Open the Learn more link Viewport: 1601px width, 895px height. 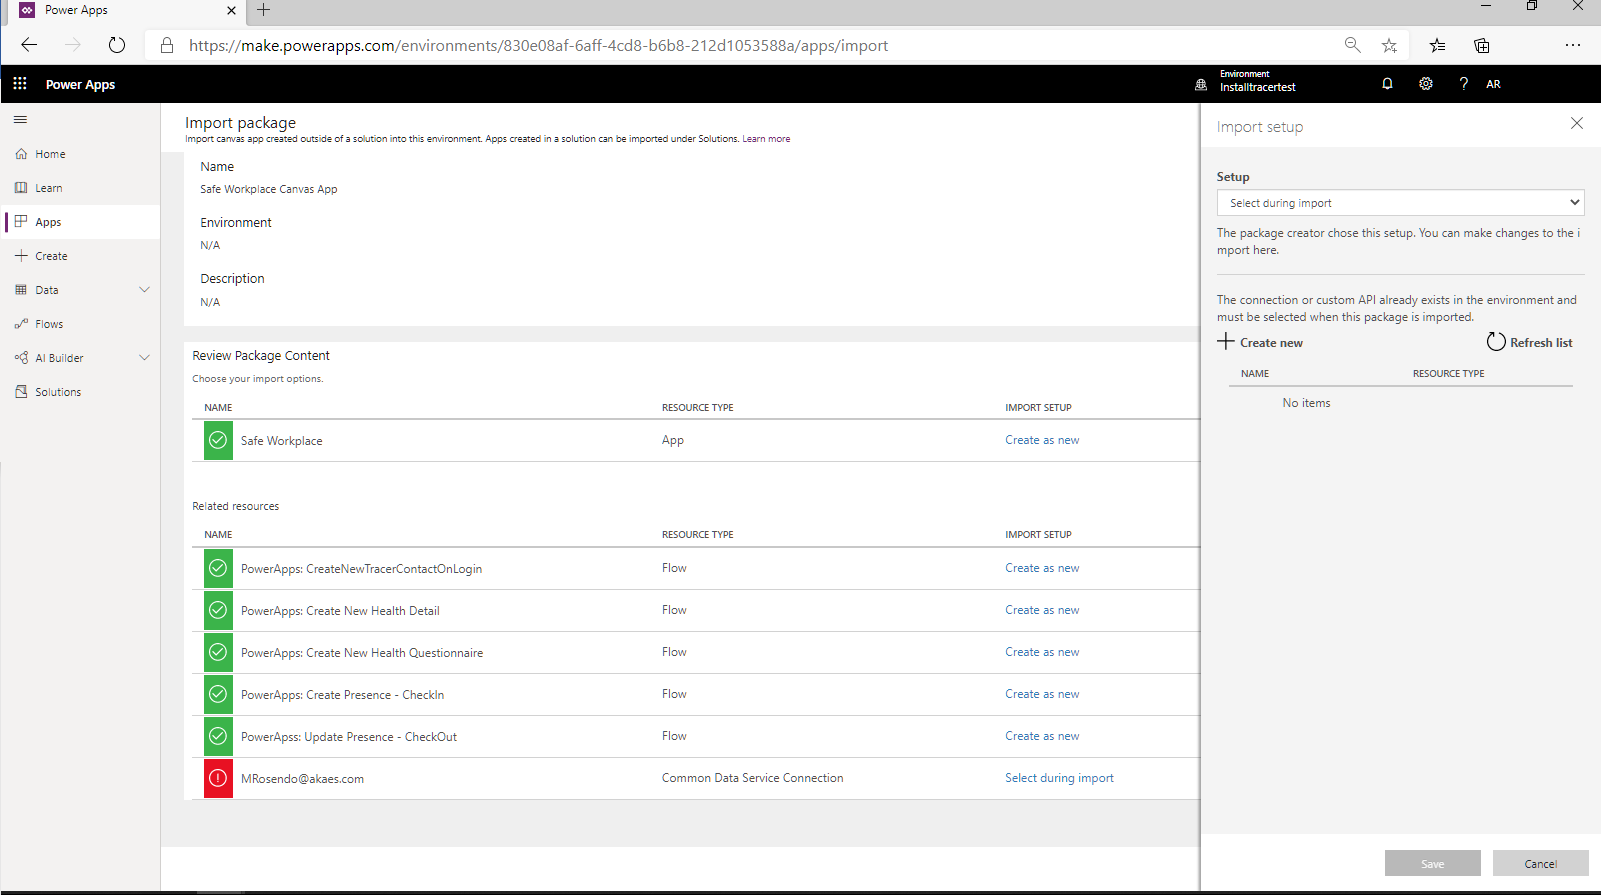pos(766,139)
